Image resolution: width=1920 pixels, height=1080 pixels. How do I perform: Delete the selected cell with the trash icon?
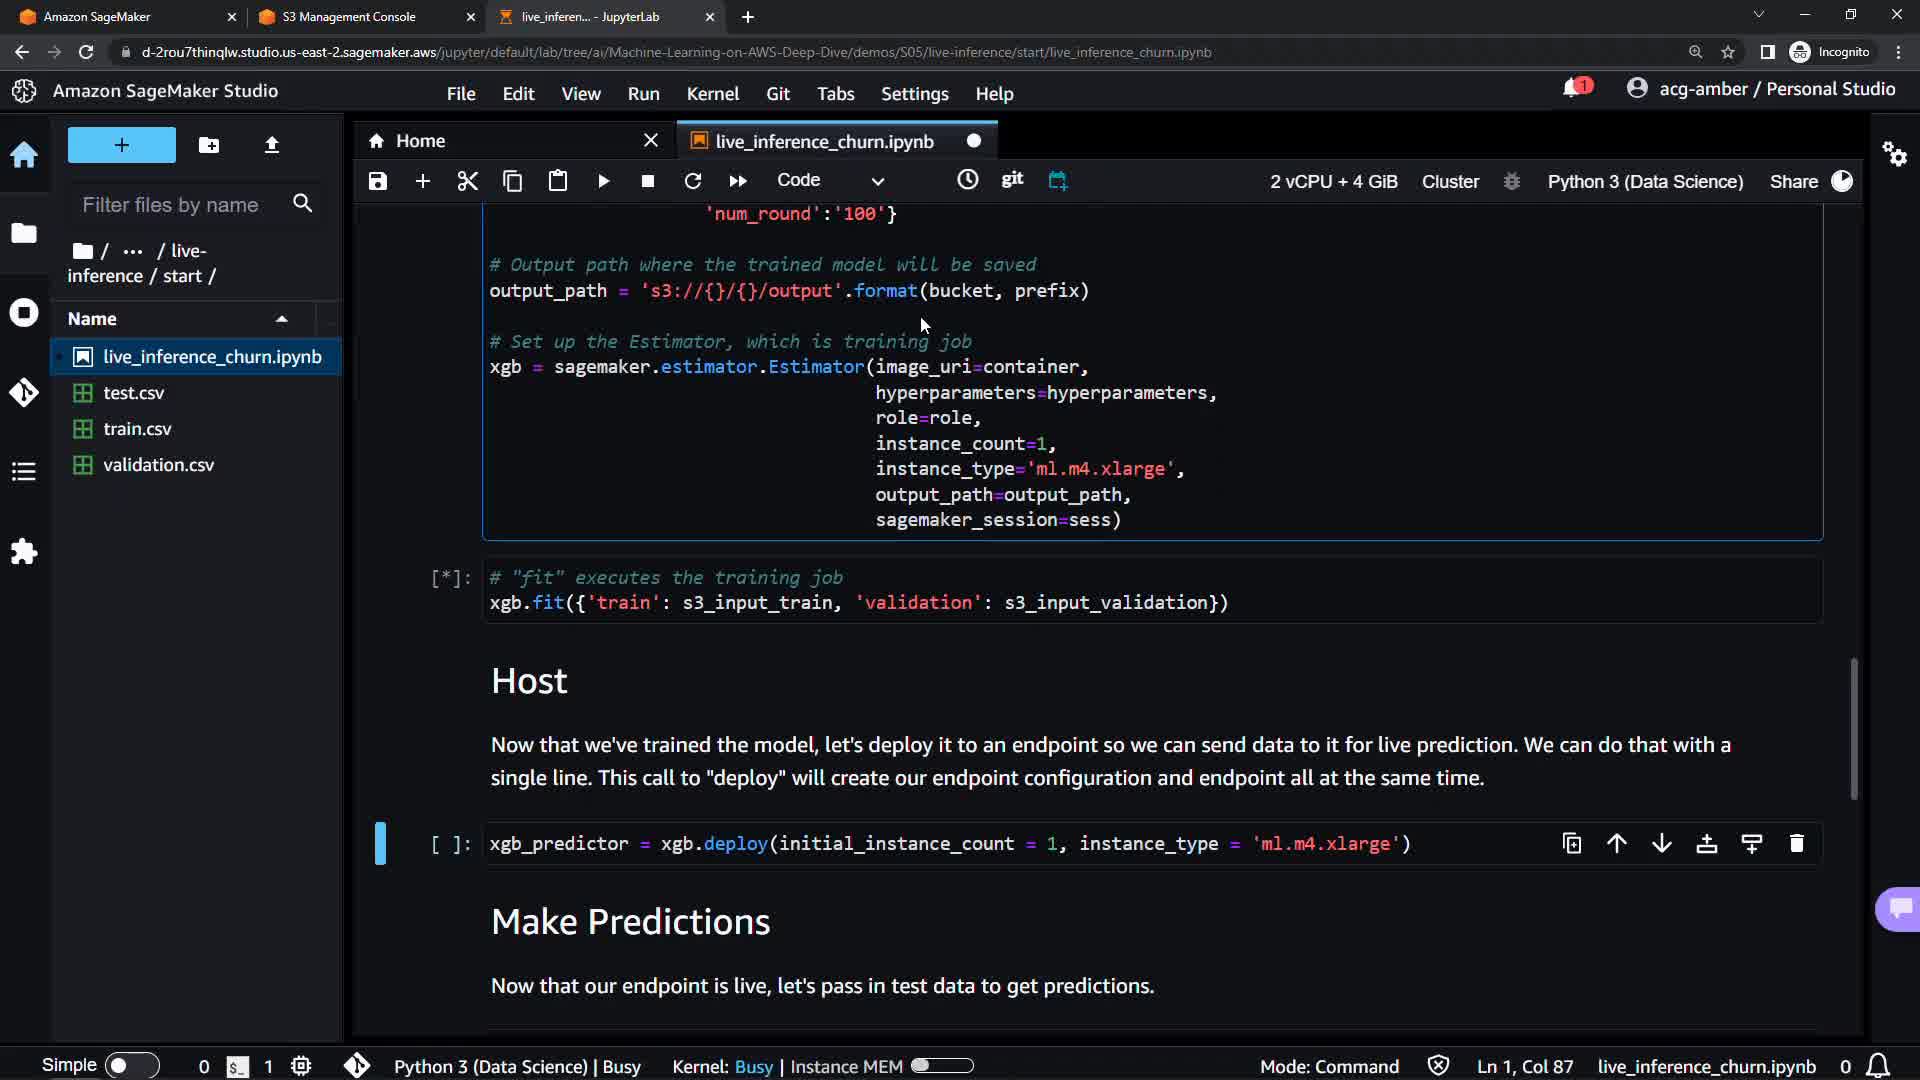tap(1796, 843)
